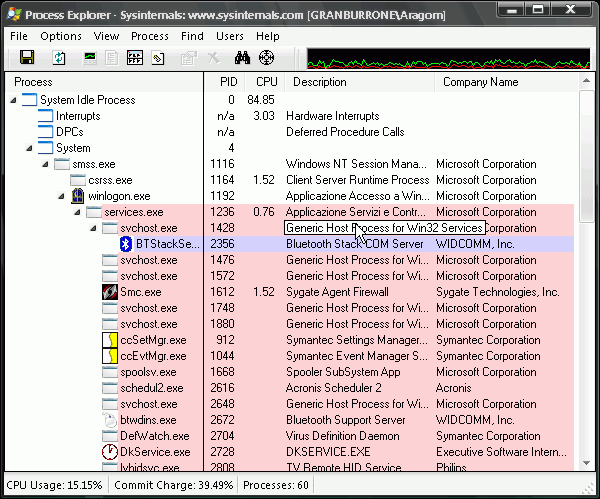600x499 pixels.
Task: Collapse the System Idle Process tree node
Action: 13,100
